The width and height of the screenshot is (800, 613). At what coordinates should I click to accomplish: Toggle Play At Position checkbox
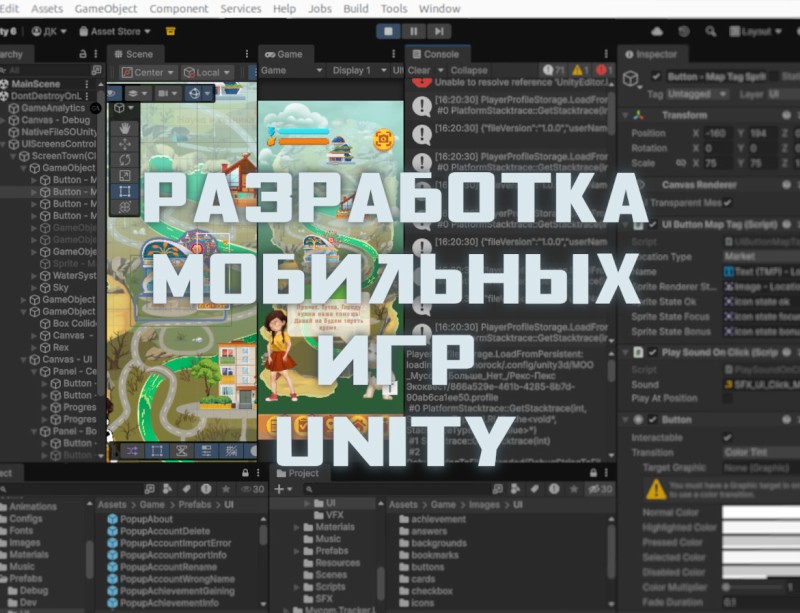point(728,398)
